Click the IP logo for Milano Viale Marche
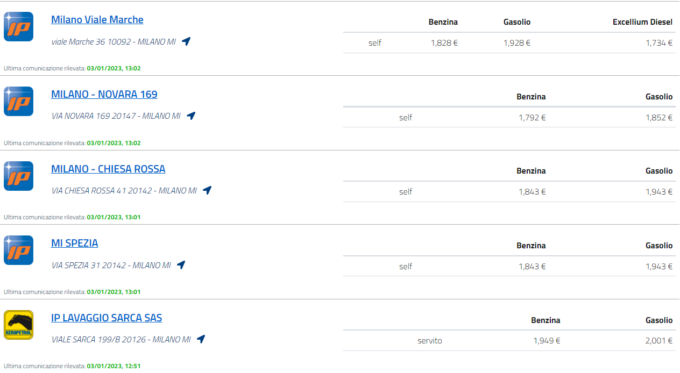Screen dimensions: 680x373 [19, 27]
